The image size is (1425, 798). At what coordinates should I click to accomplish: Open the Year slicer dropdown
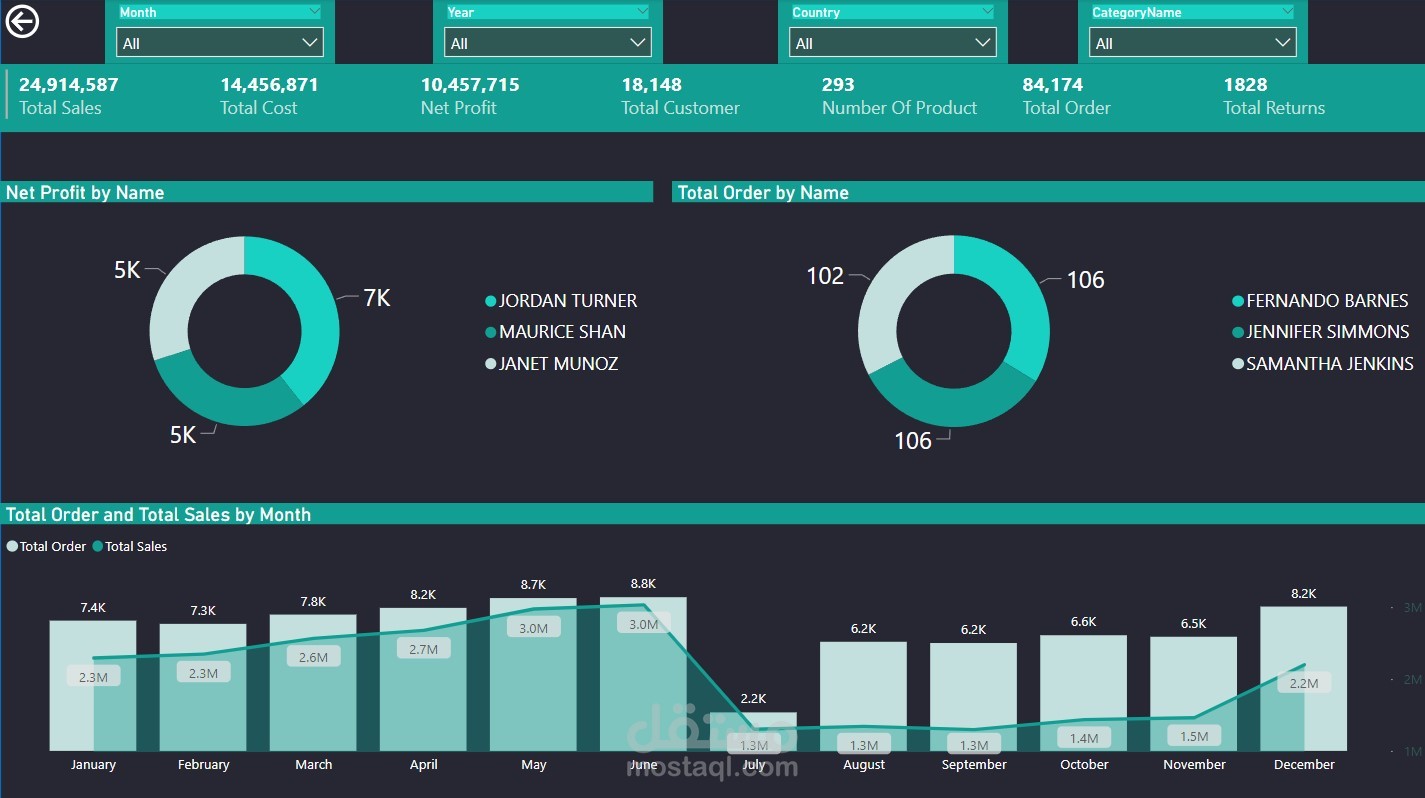click(548, 43)
